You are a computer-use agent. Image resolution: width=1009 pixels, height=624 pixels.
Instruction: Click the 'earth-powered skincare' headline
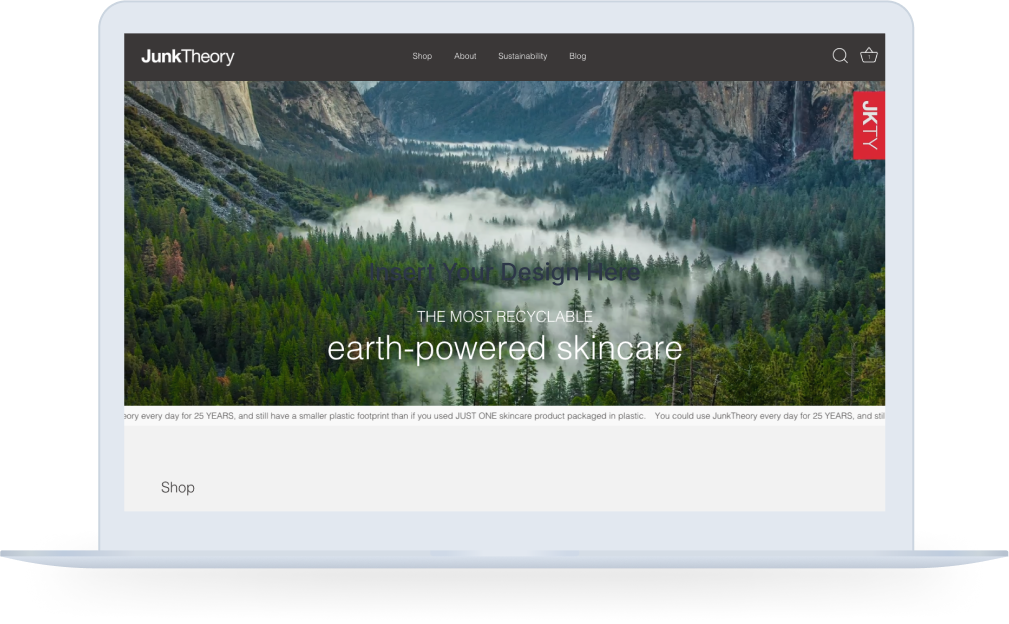point(504,348)
